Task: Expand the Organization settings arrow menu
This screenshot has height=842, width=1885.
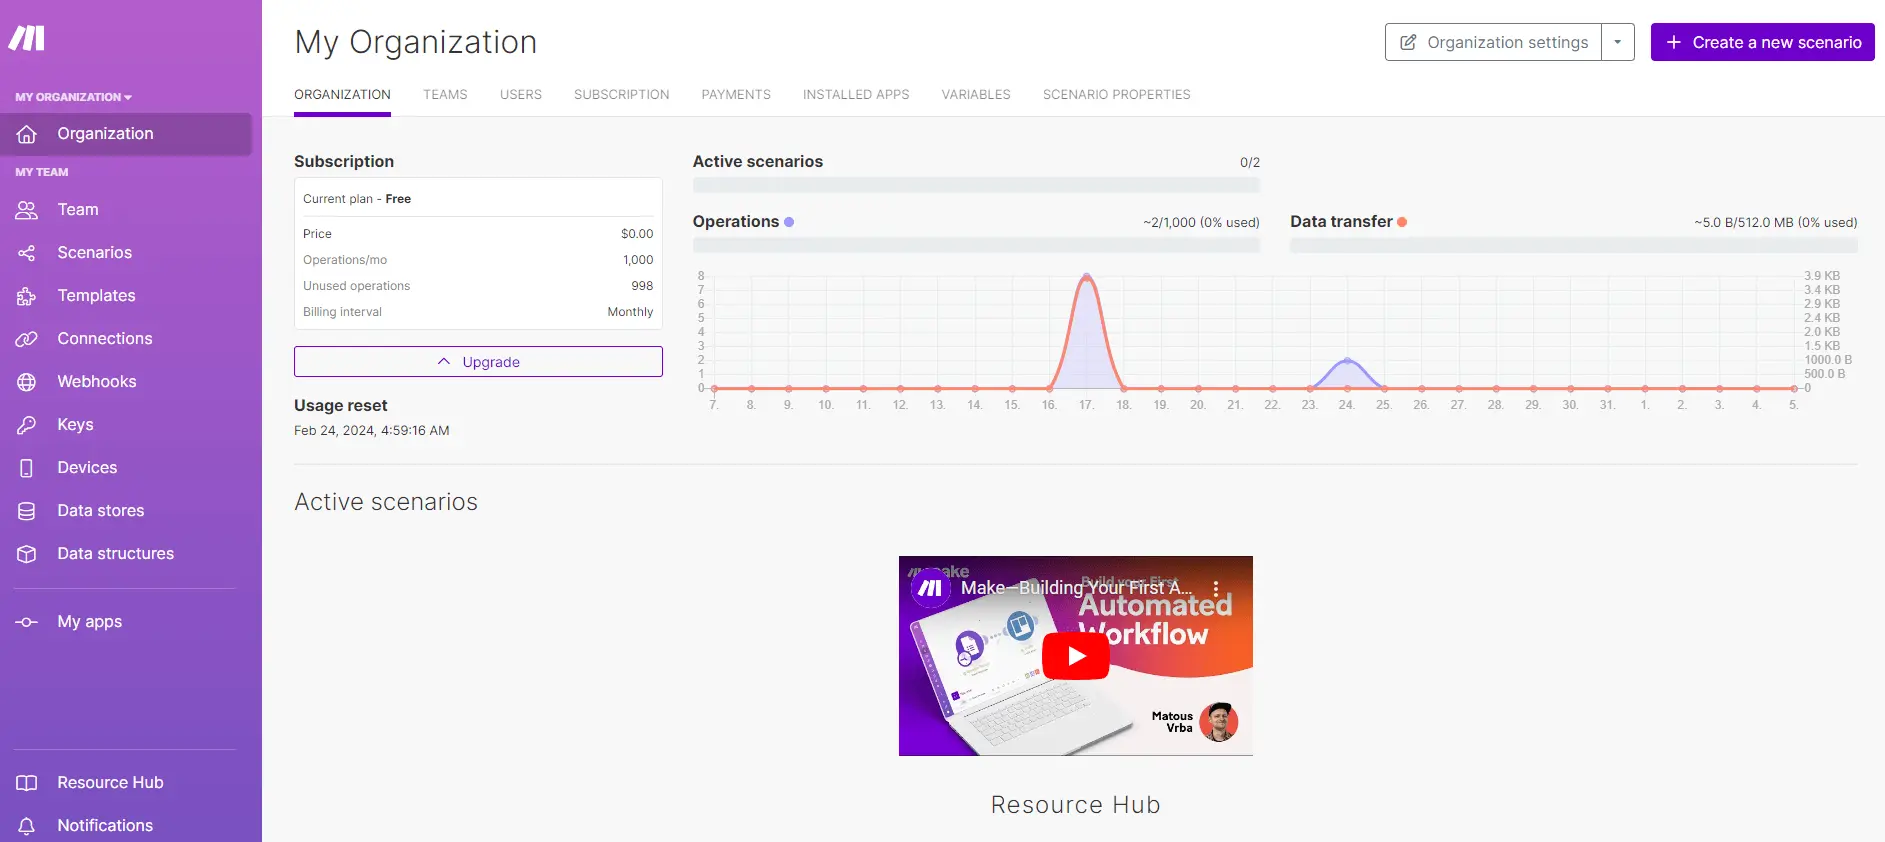Action: tap(1618, 42)
